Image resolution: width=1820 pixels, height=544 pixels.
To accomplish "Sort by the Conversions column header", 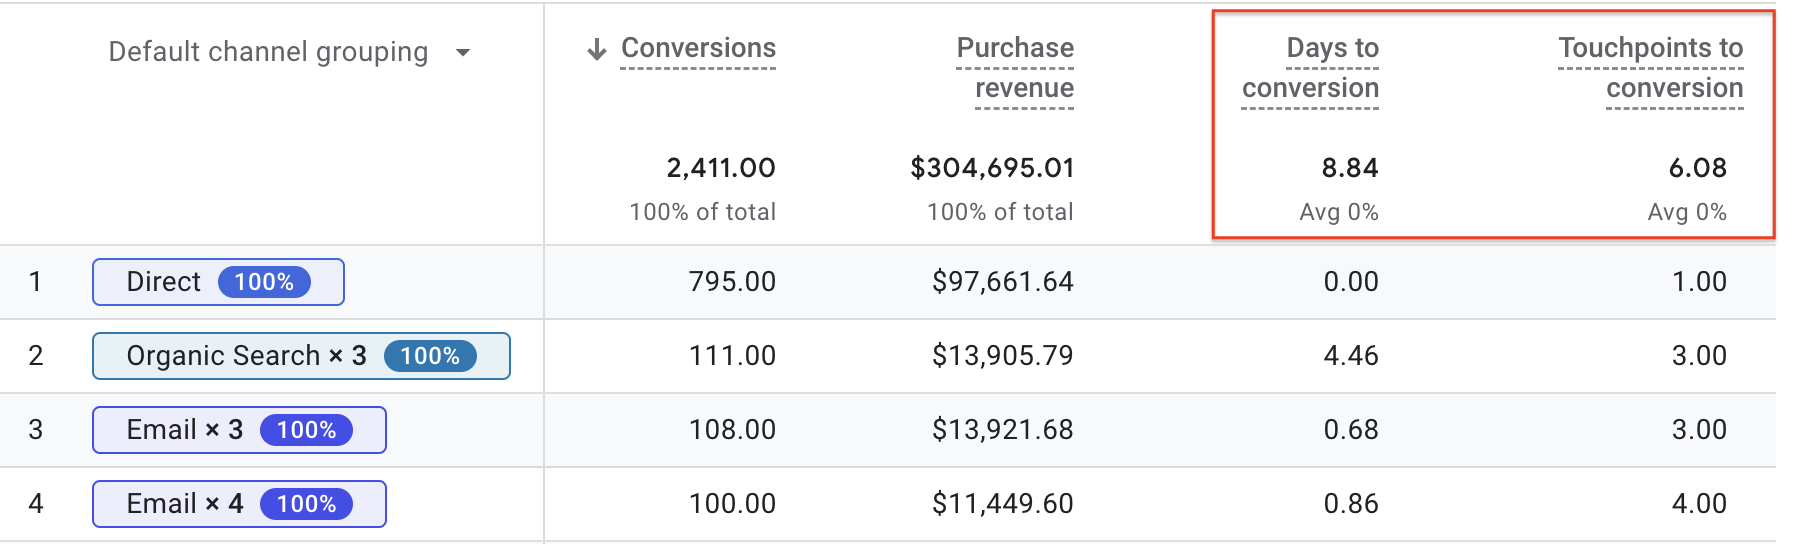I will click(698, 48).
